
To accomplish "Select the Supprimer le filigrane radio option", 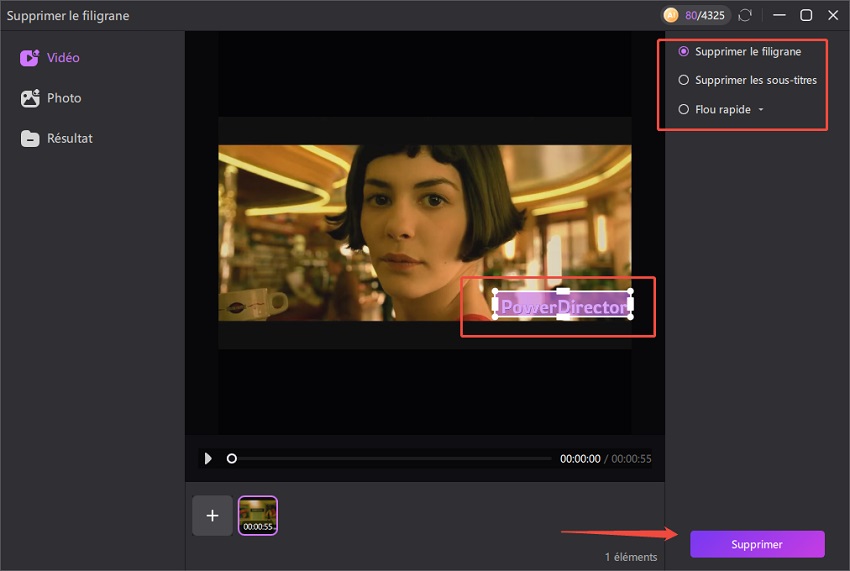I will tap(684, 51).
